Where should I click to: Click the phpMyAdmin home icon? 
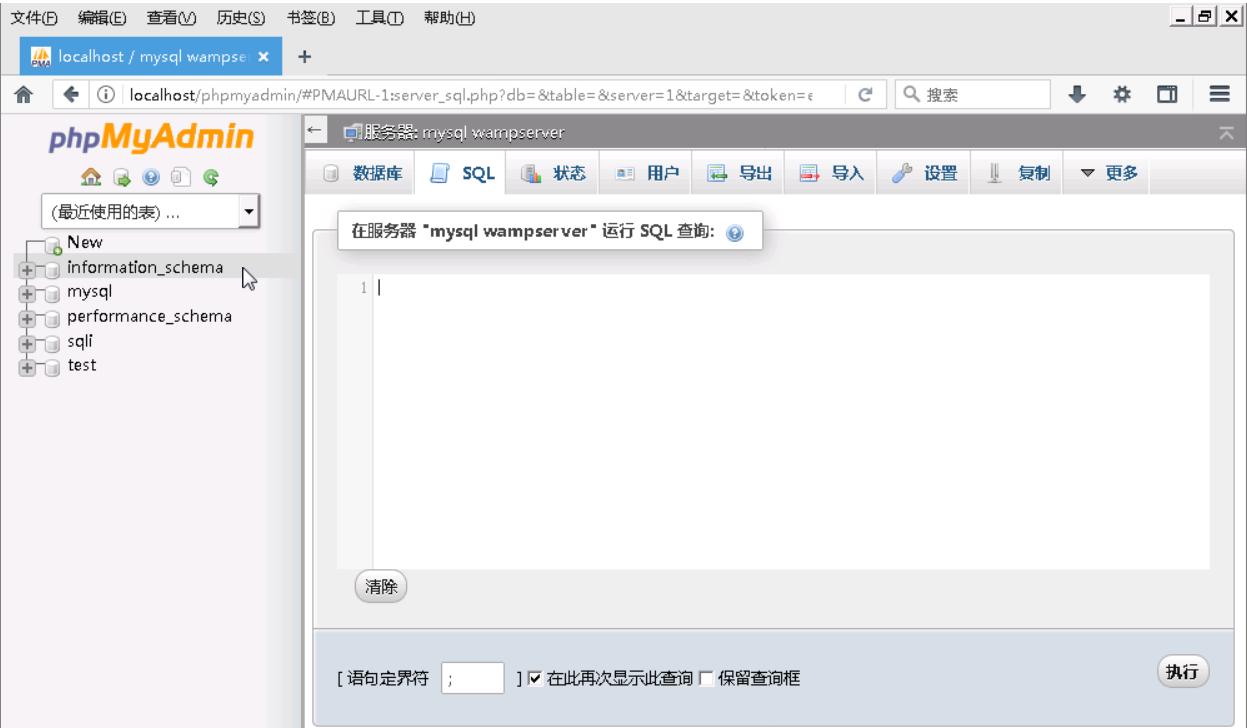[91, 177]
